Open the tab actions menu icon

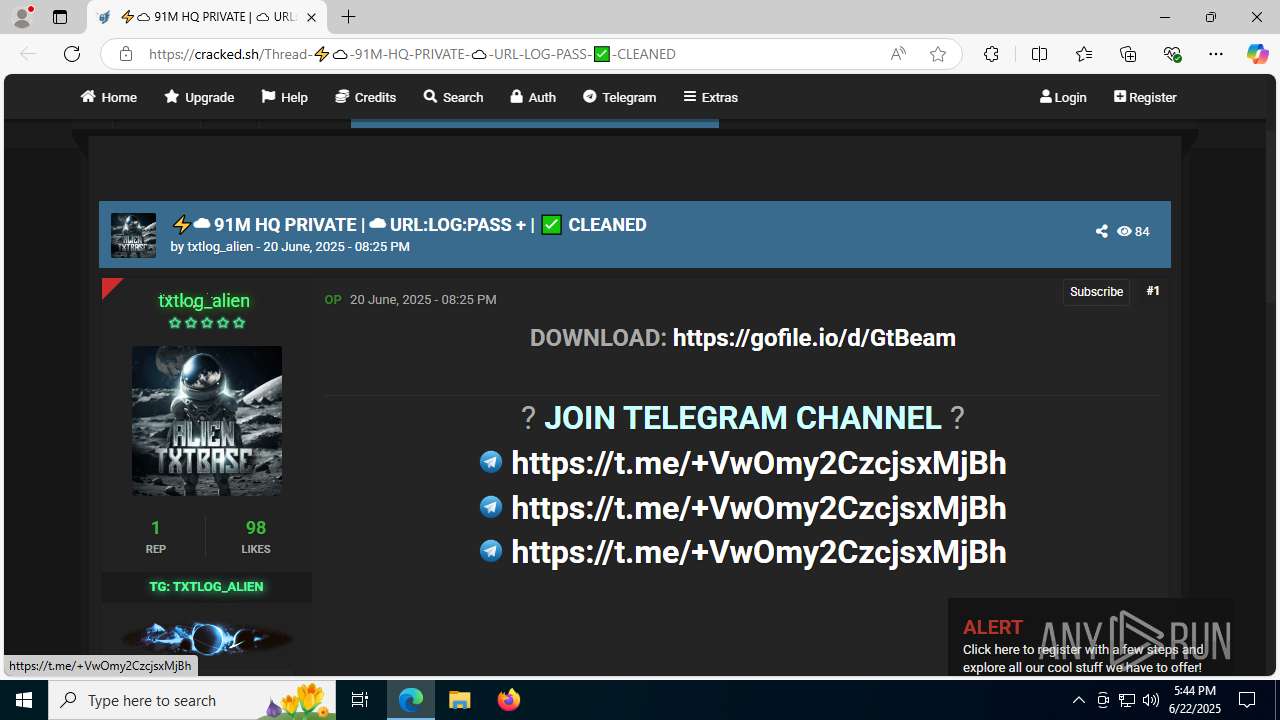(x=60, y=17)
